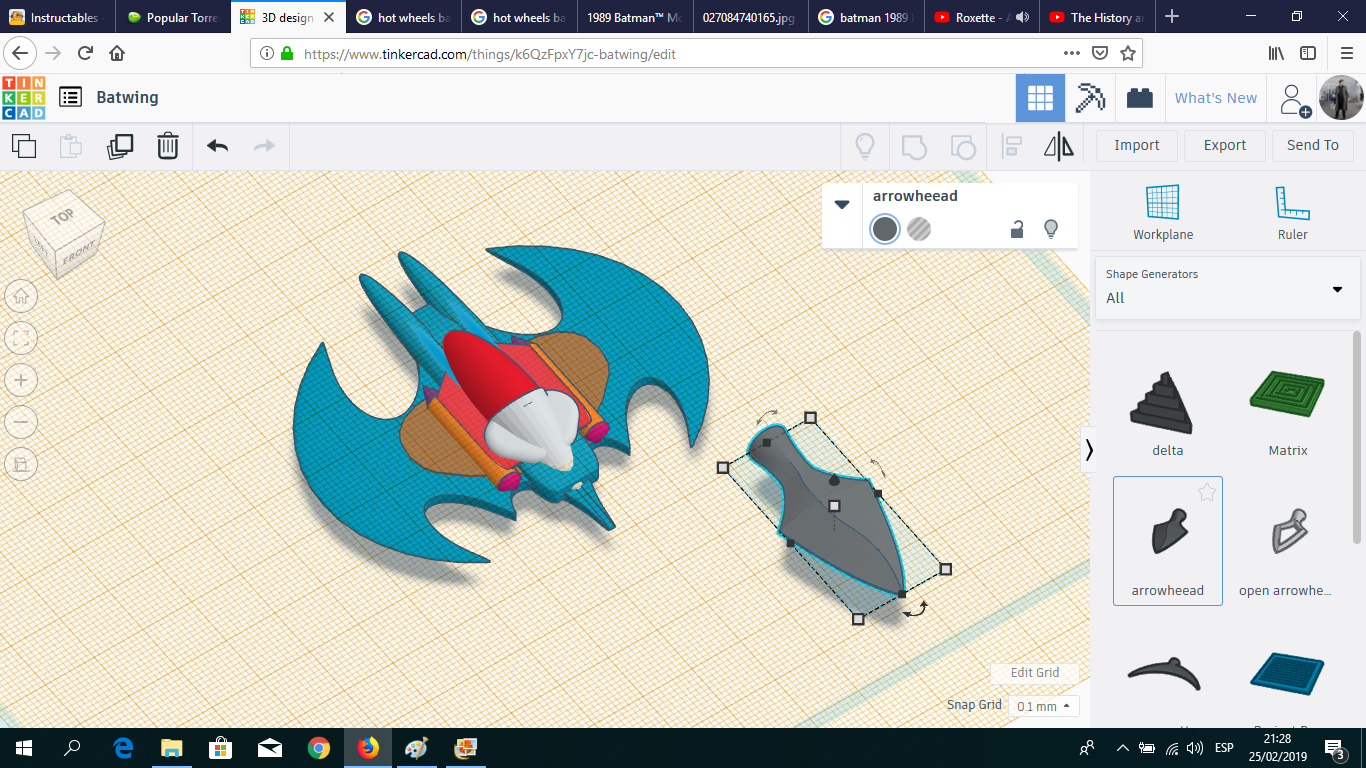Zoom out with the minus button
Image resolution: width=1366 pixels, height=768 pixels.
coord(21,422)
